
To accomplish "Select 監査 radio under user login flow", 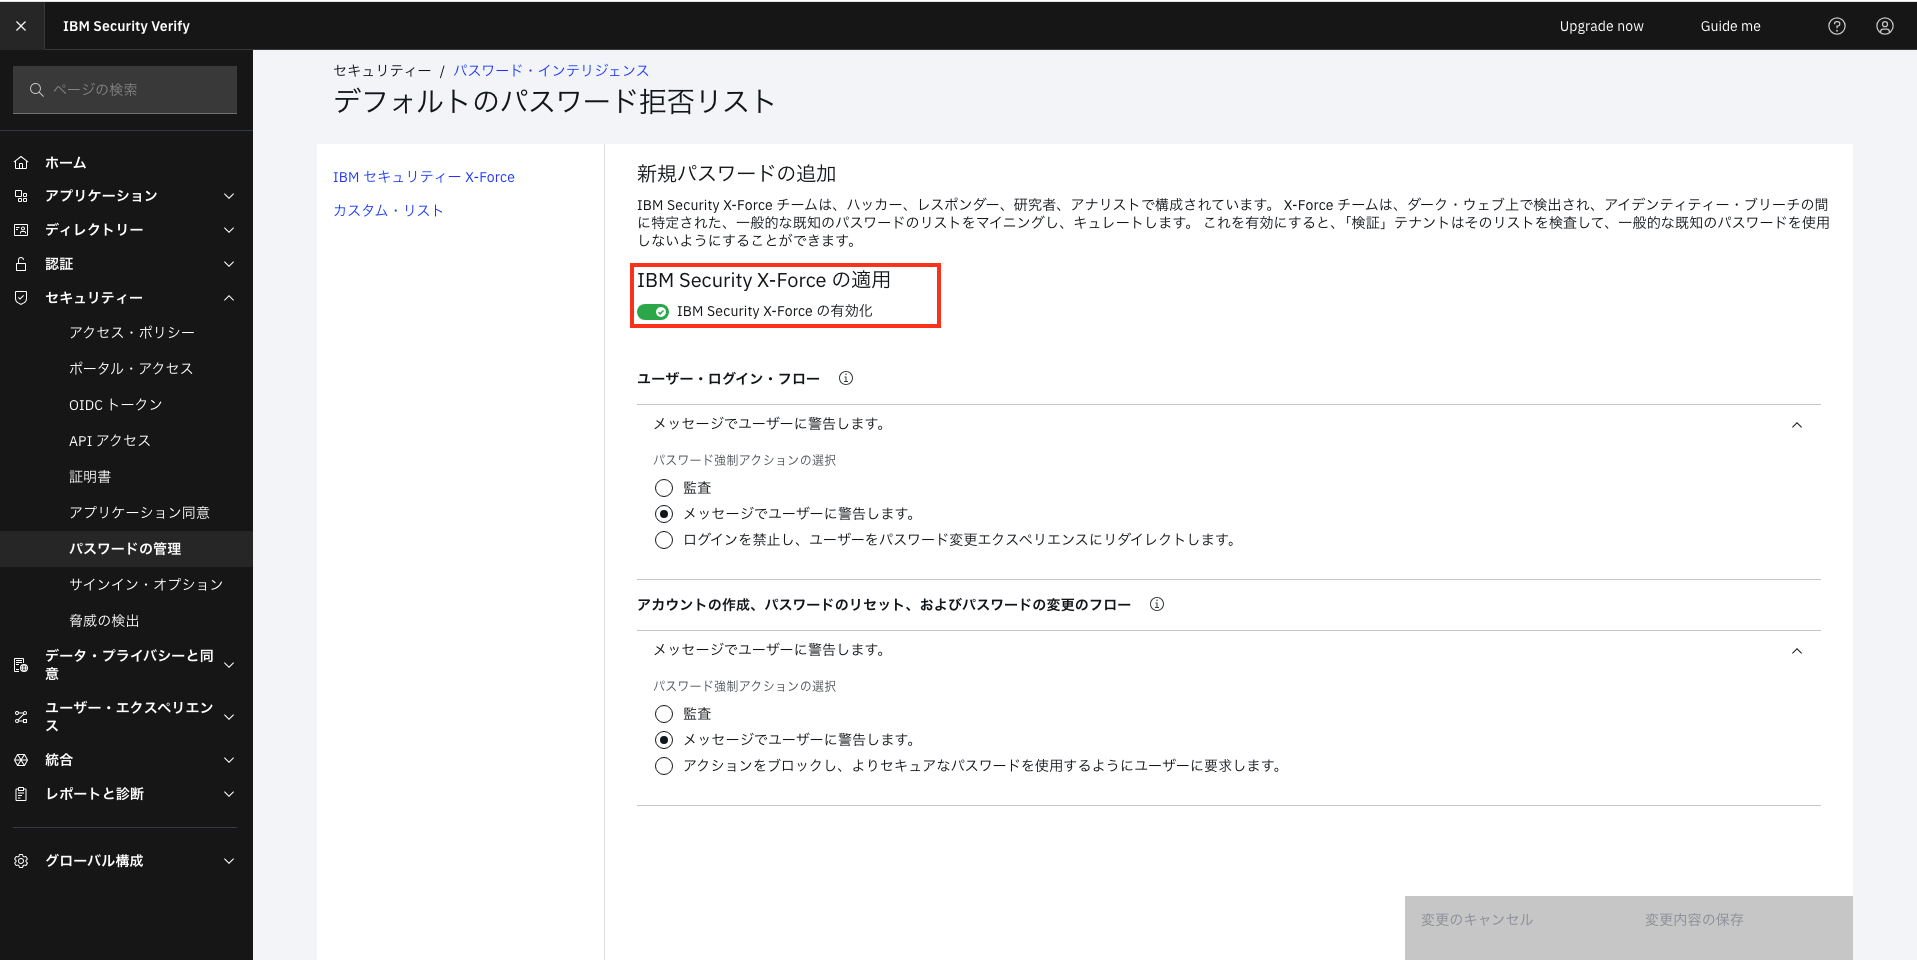I will (x=664, y=488).
